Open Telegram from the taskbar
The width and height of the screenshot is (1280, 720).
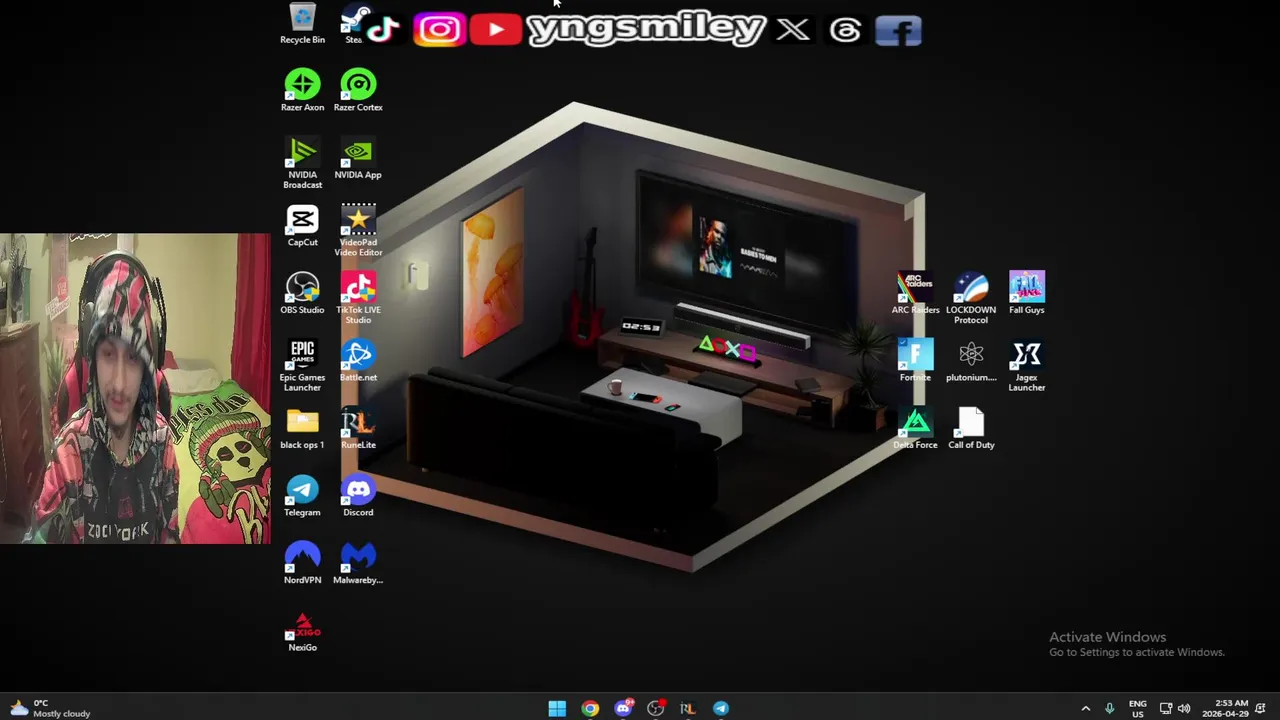pos(721,708)
